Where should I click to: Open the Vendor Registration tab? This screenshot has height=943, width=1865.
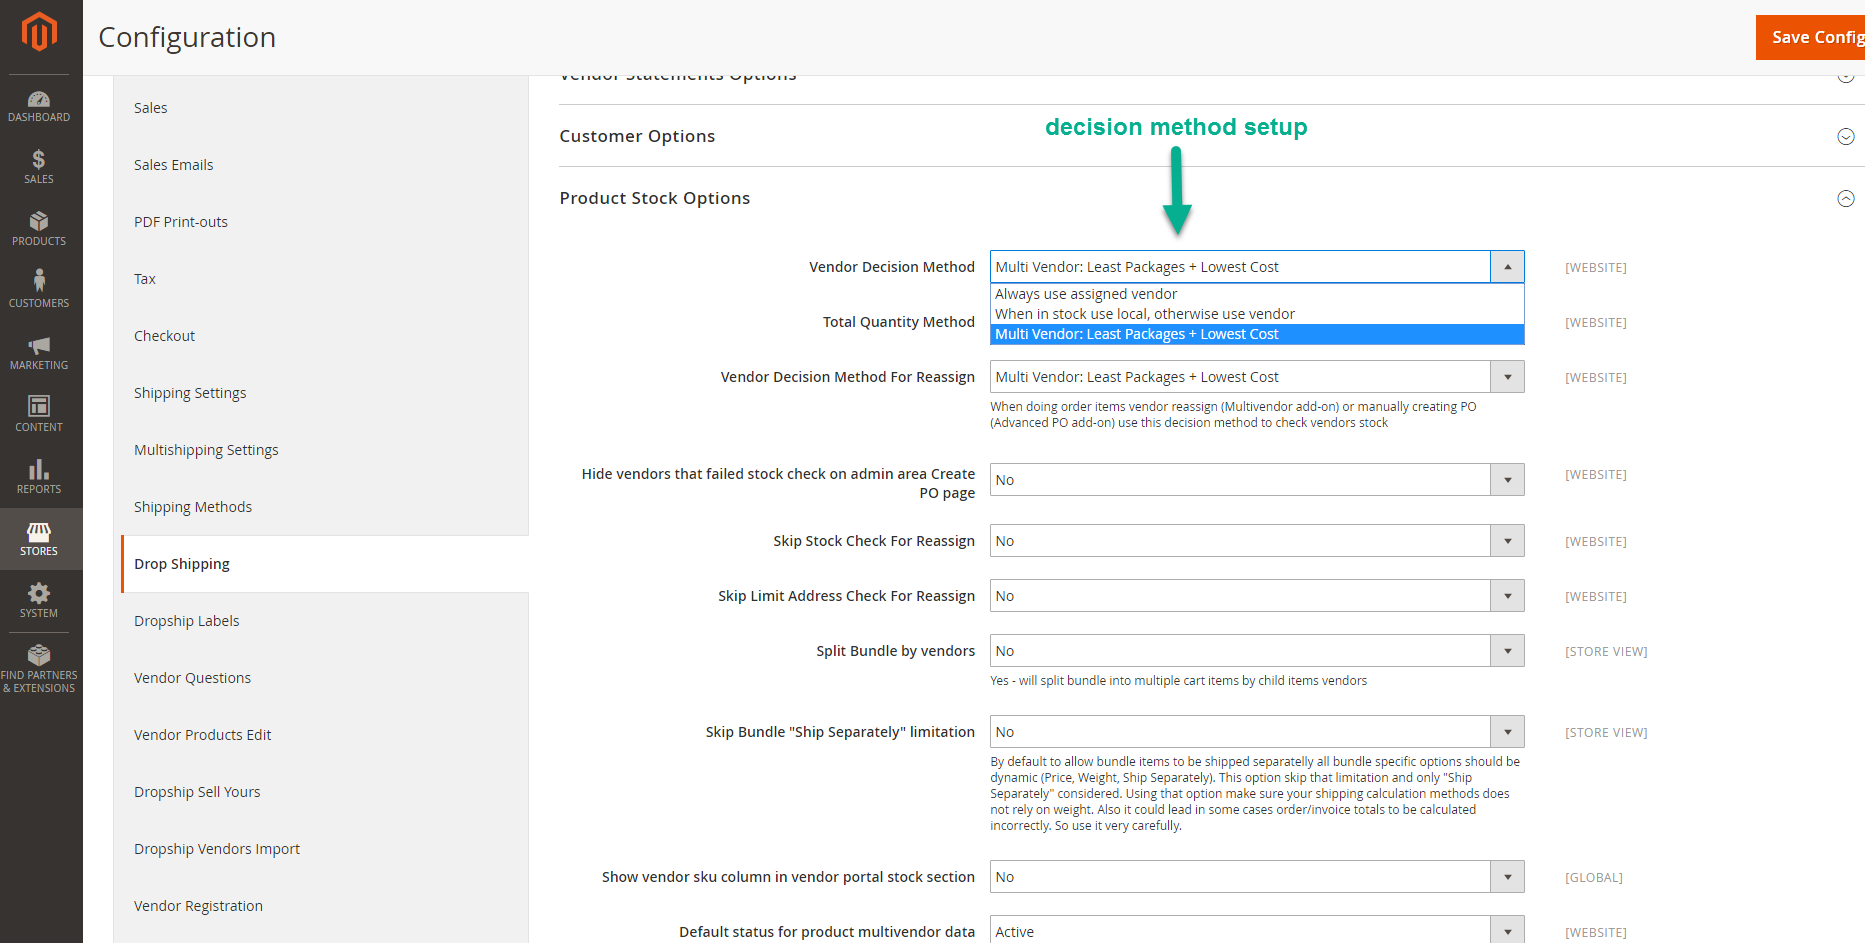[321, 906]
